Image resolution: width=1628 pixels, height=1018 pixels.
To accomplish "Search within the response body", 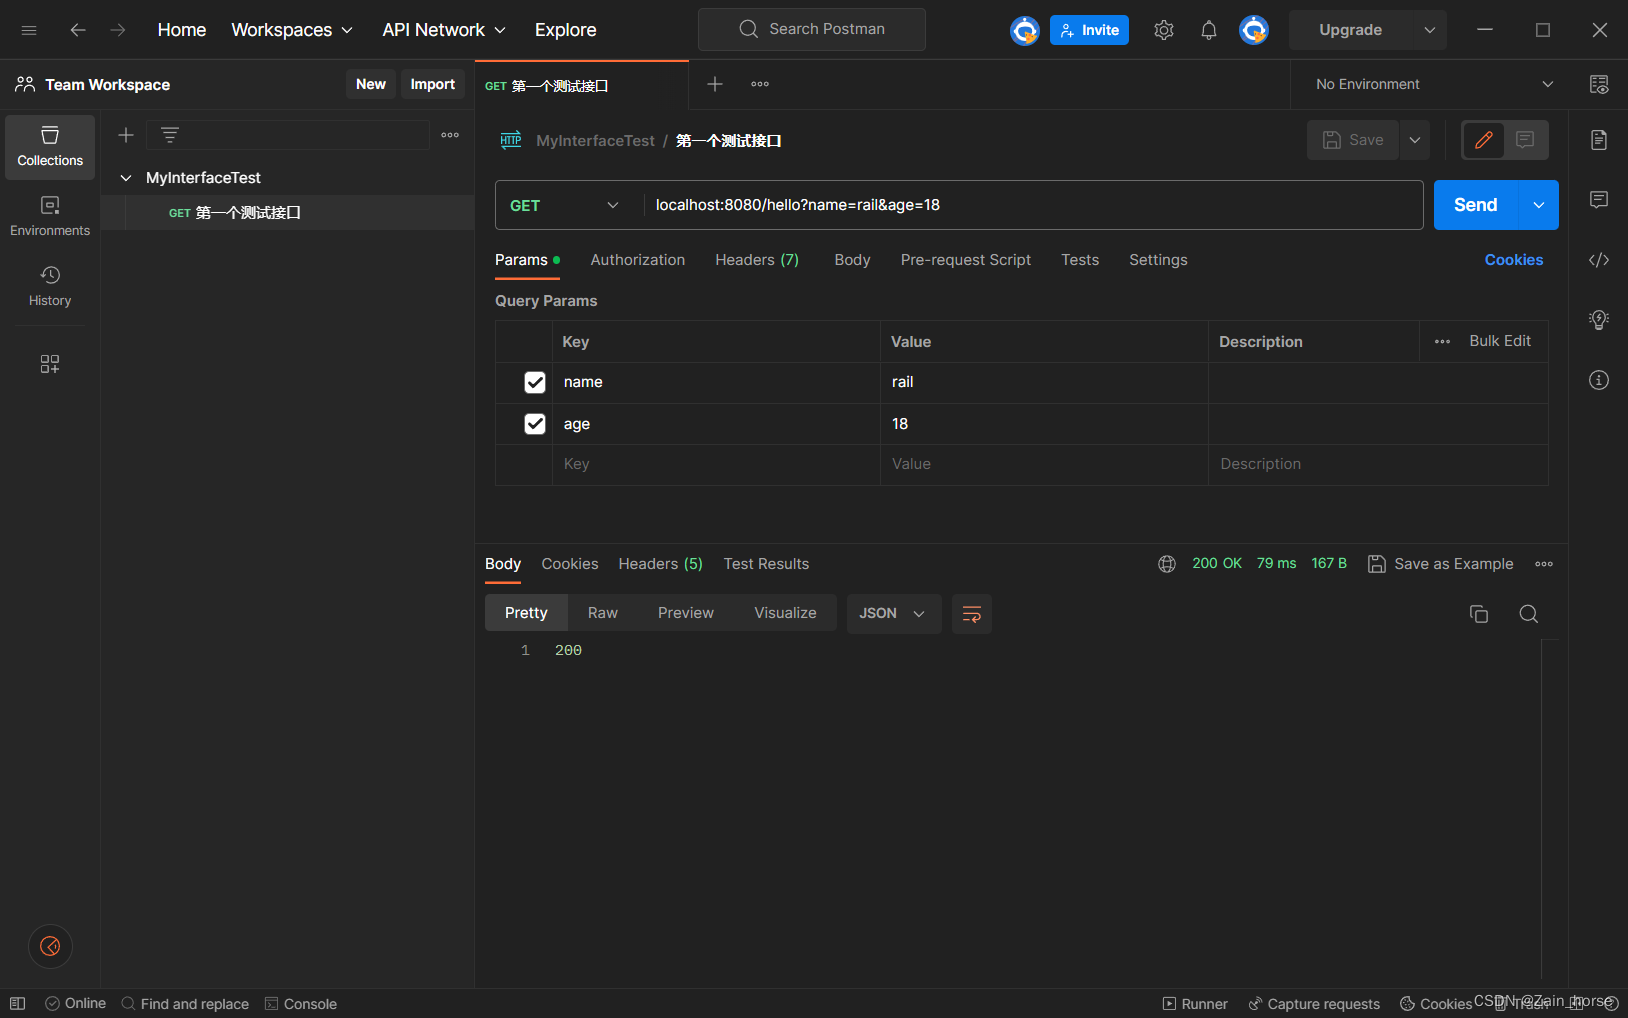I will click(x=1529, y=614).
